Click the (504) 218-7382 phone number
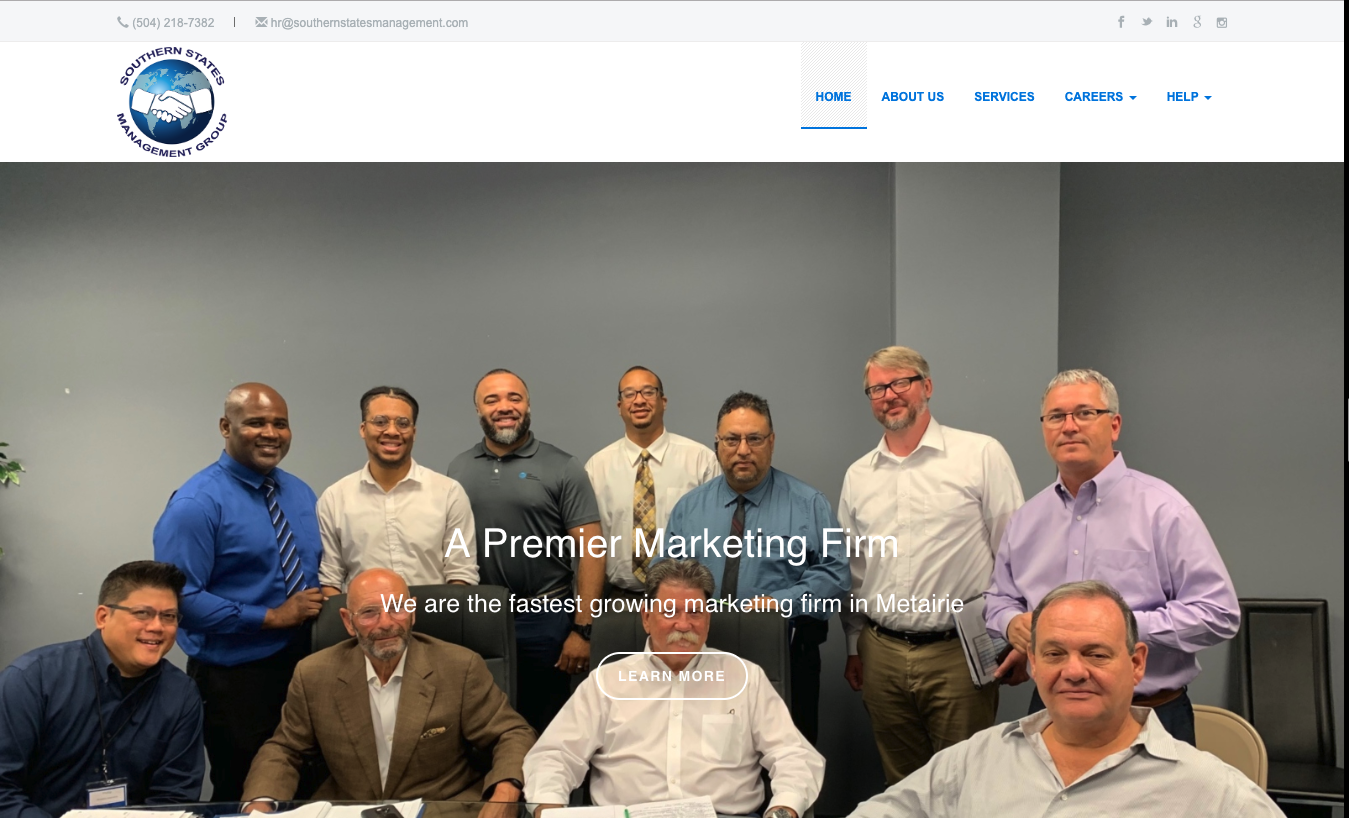This screenshot has height=818, width=1349. (173, 22)
